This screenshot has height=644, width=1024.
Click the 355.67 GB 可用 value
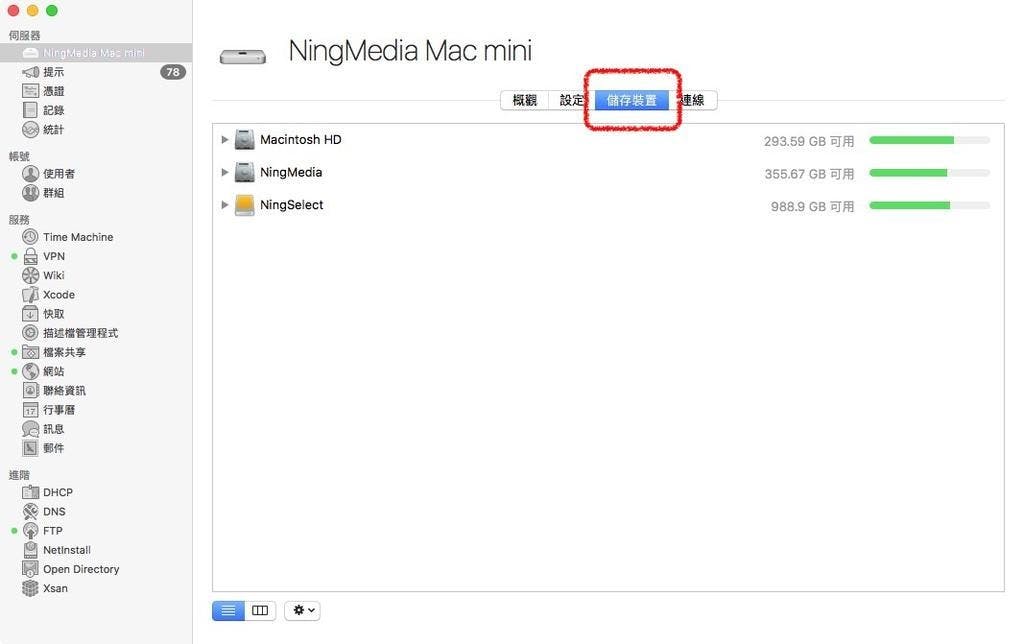click(809, 174)
